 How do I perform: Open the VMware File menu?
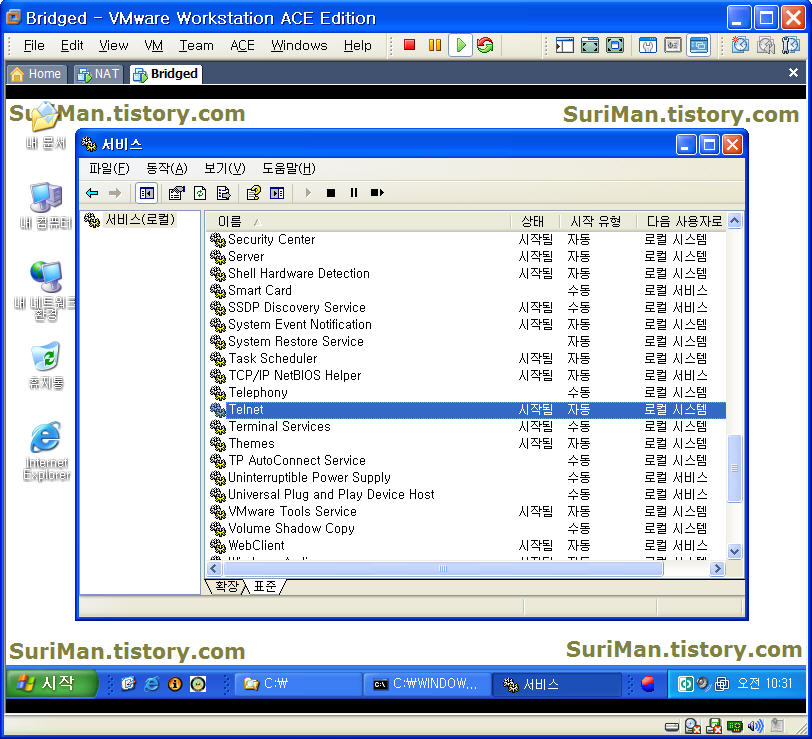coord(34,46)
